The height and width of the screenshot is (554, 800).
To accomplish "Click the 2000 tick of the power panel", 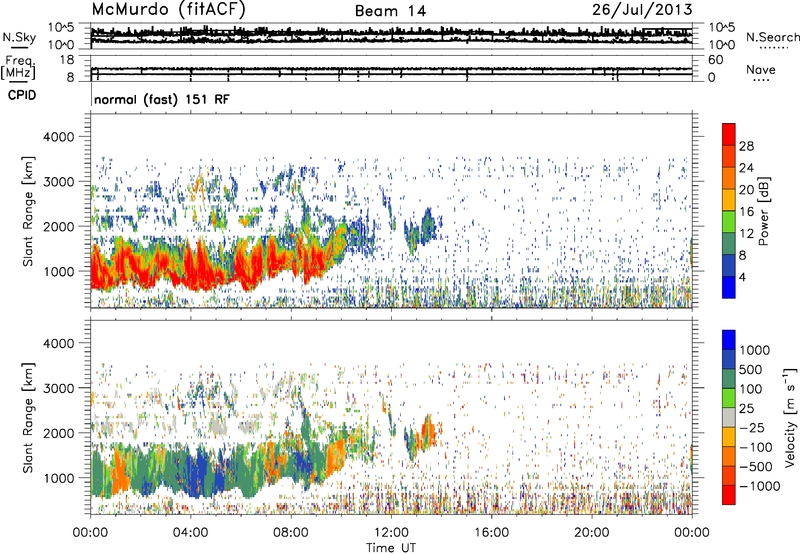I will (x=58, y=226).
